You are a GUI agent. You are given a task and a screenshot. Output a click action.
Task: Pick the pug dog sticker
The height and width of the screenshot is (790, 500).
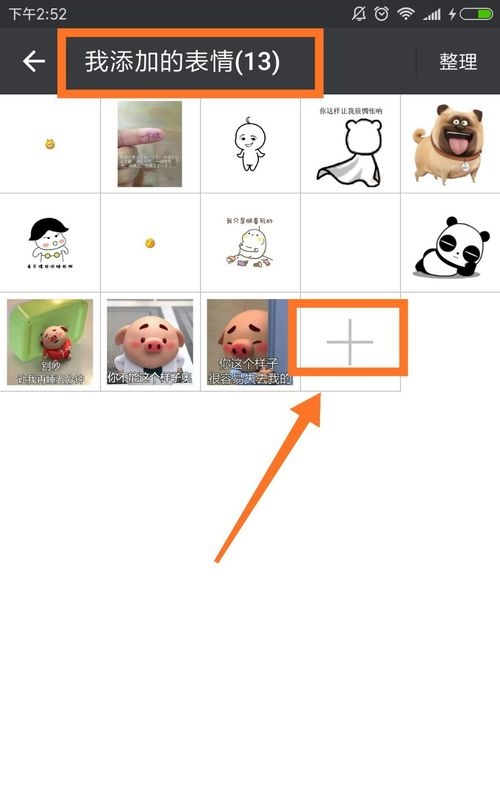450,144
